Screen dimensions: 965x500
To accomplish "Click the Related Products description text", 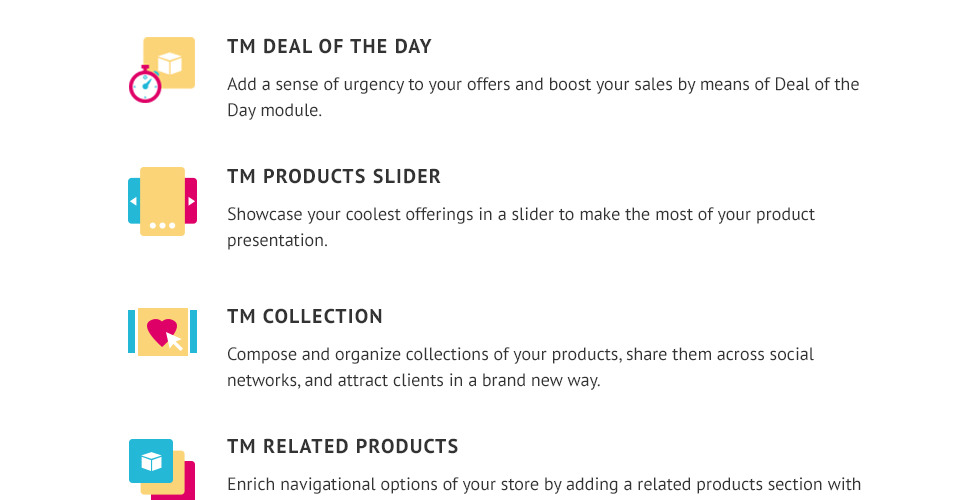I will pos(544,485).
